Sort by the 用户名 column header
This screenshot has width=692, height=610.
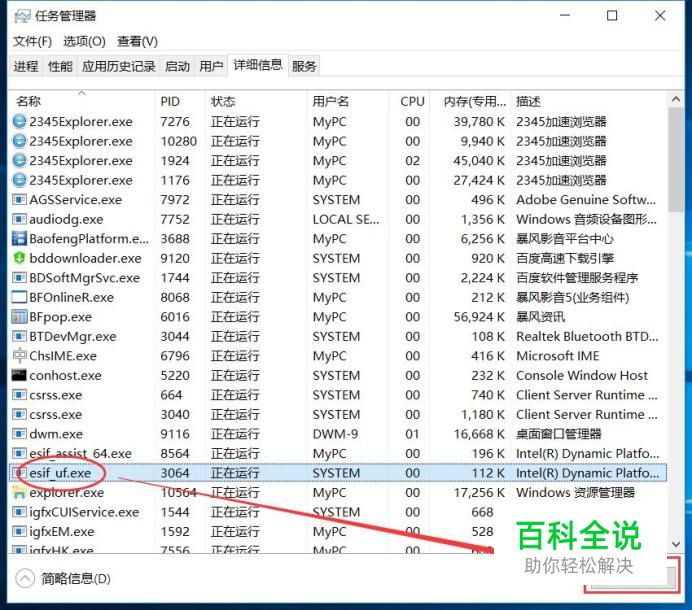tap(348, 101)
